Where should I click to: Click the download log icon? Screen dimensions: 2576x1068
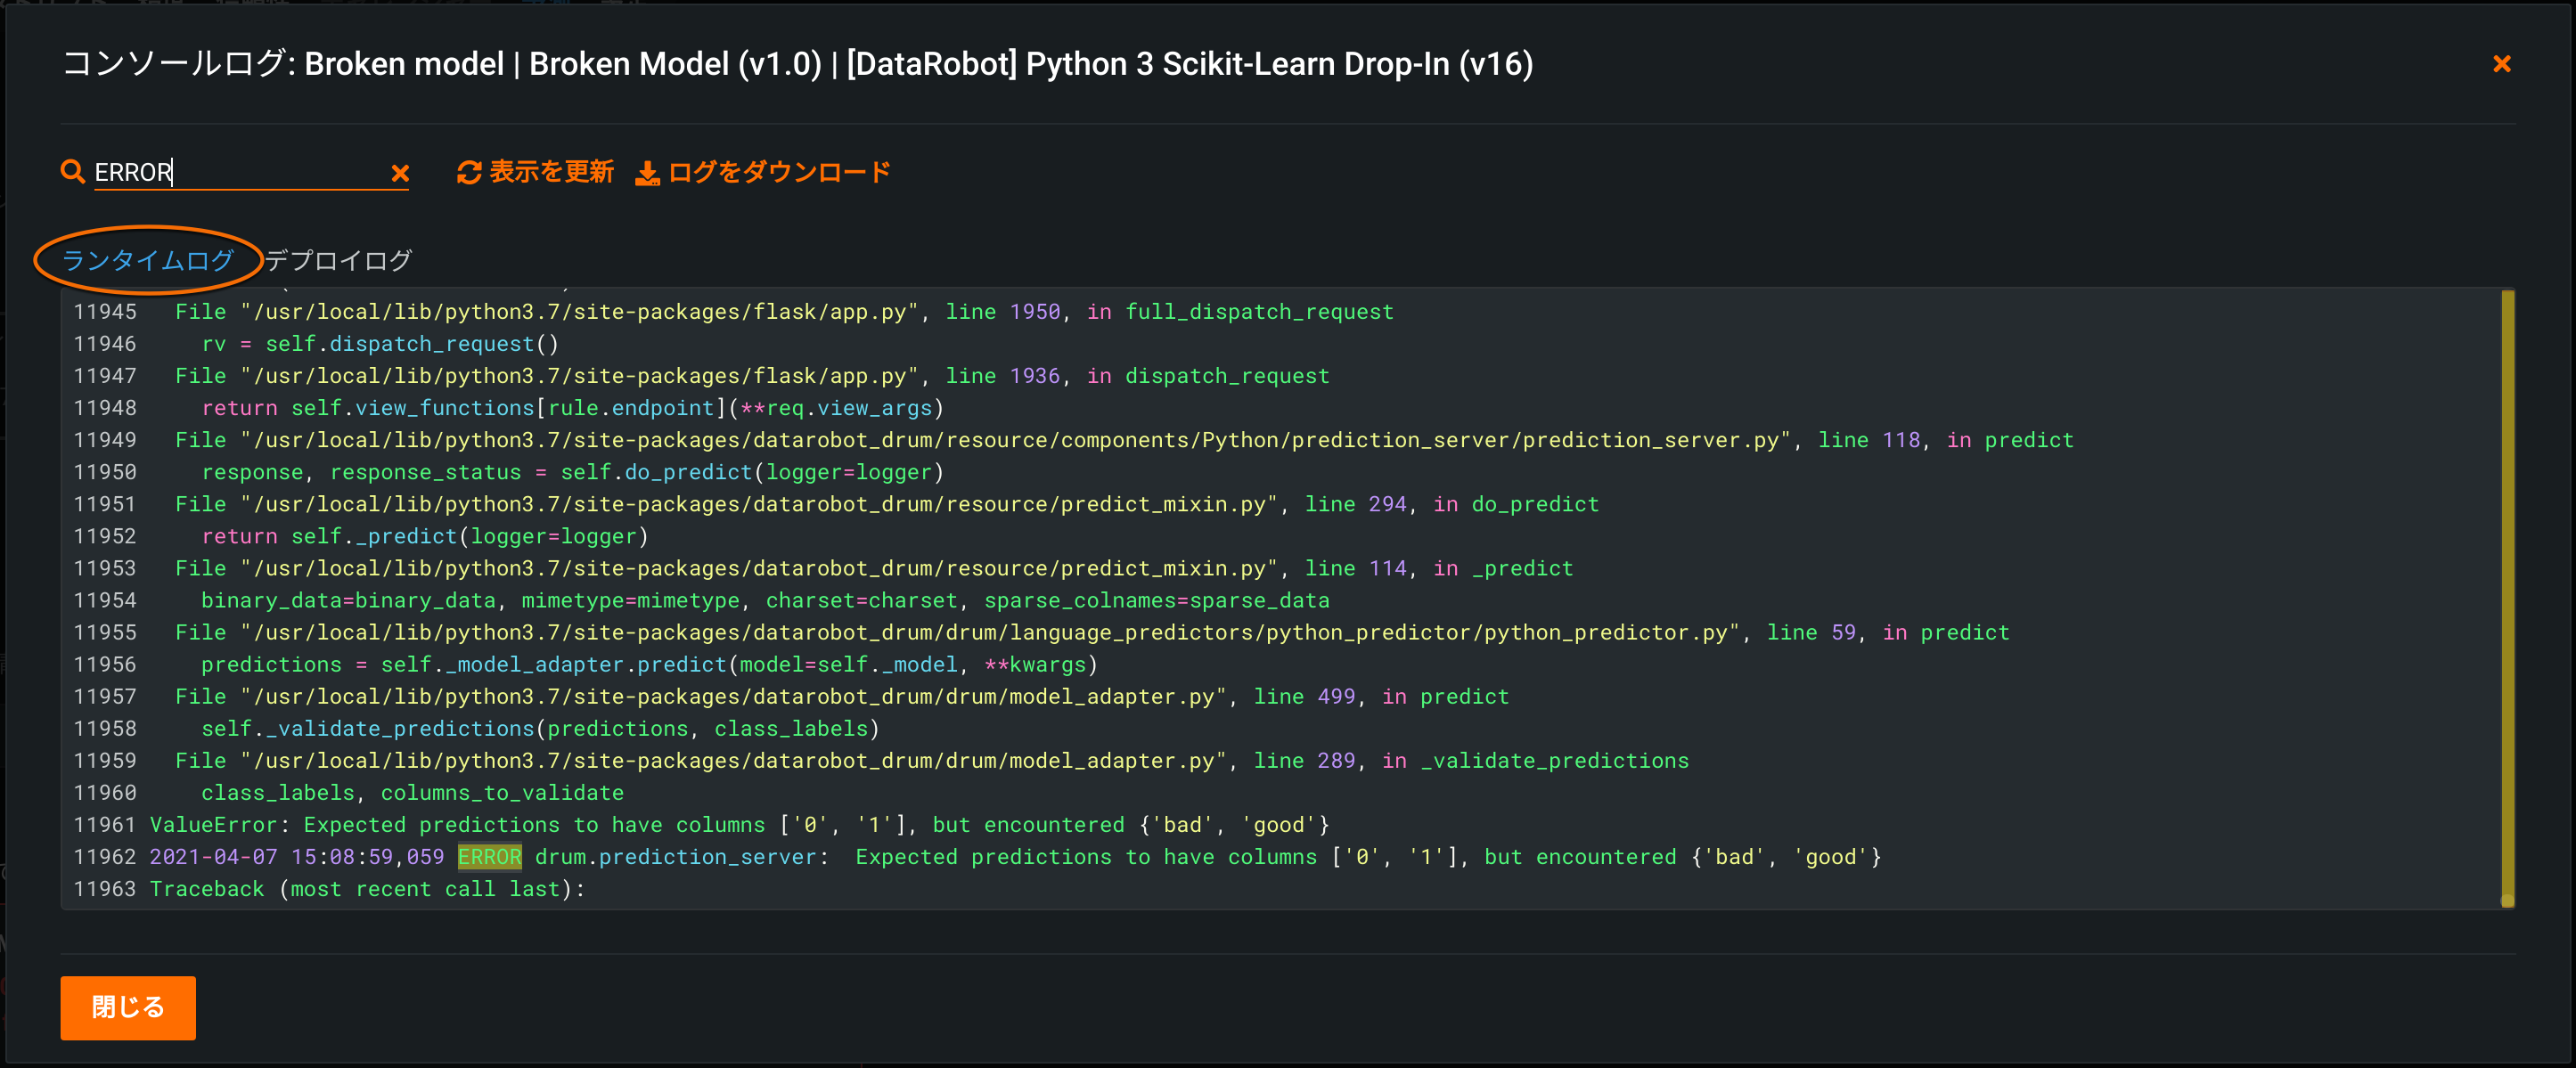pos(647,174)
